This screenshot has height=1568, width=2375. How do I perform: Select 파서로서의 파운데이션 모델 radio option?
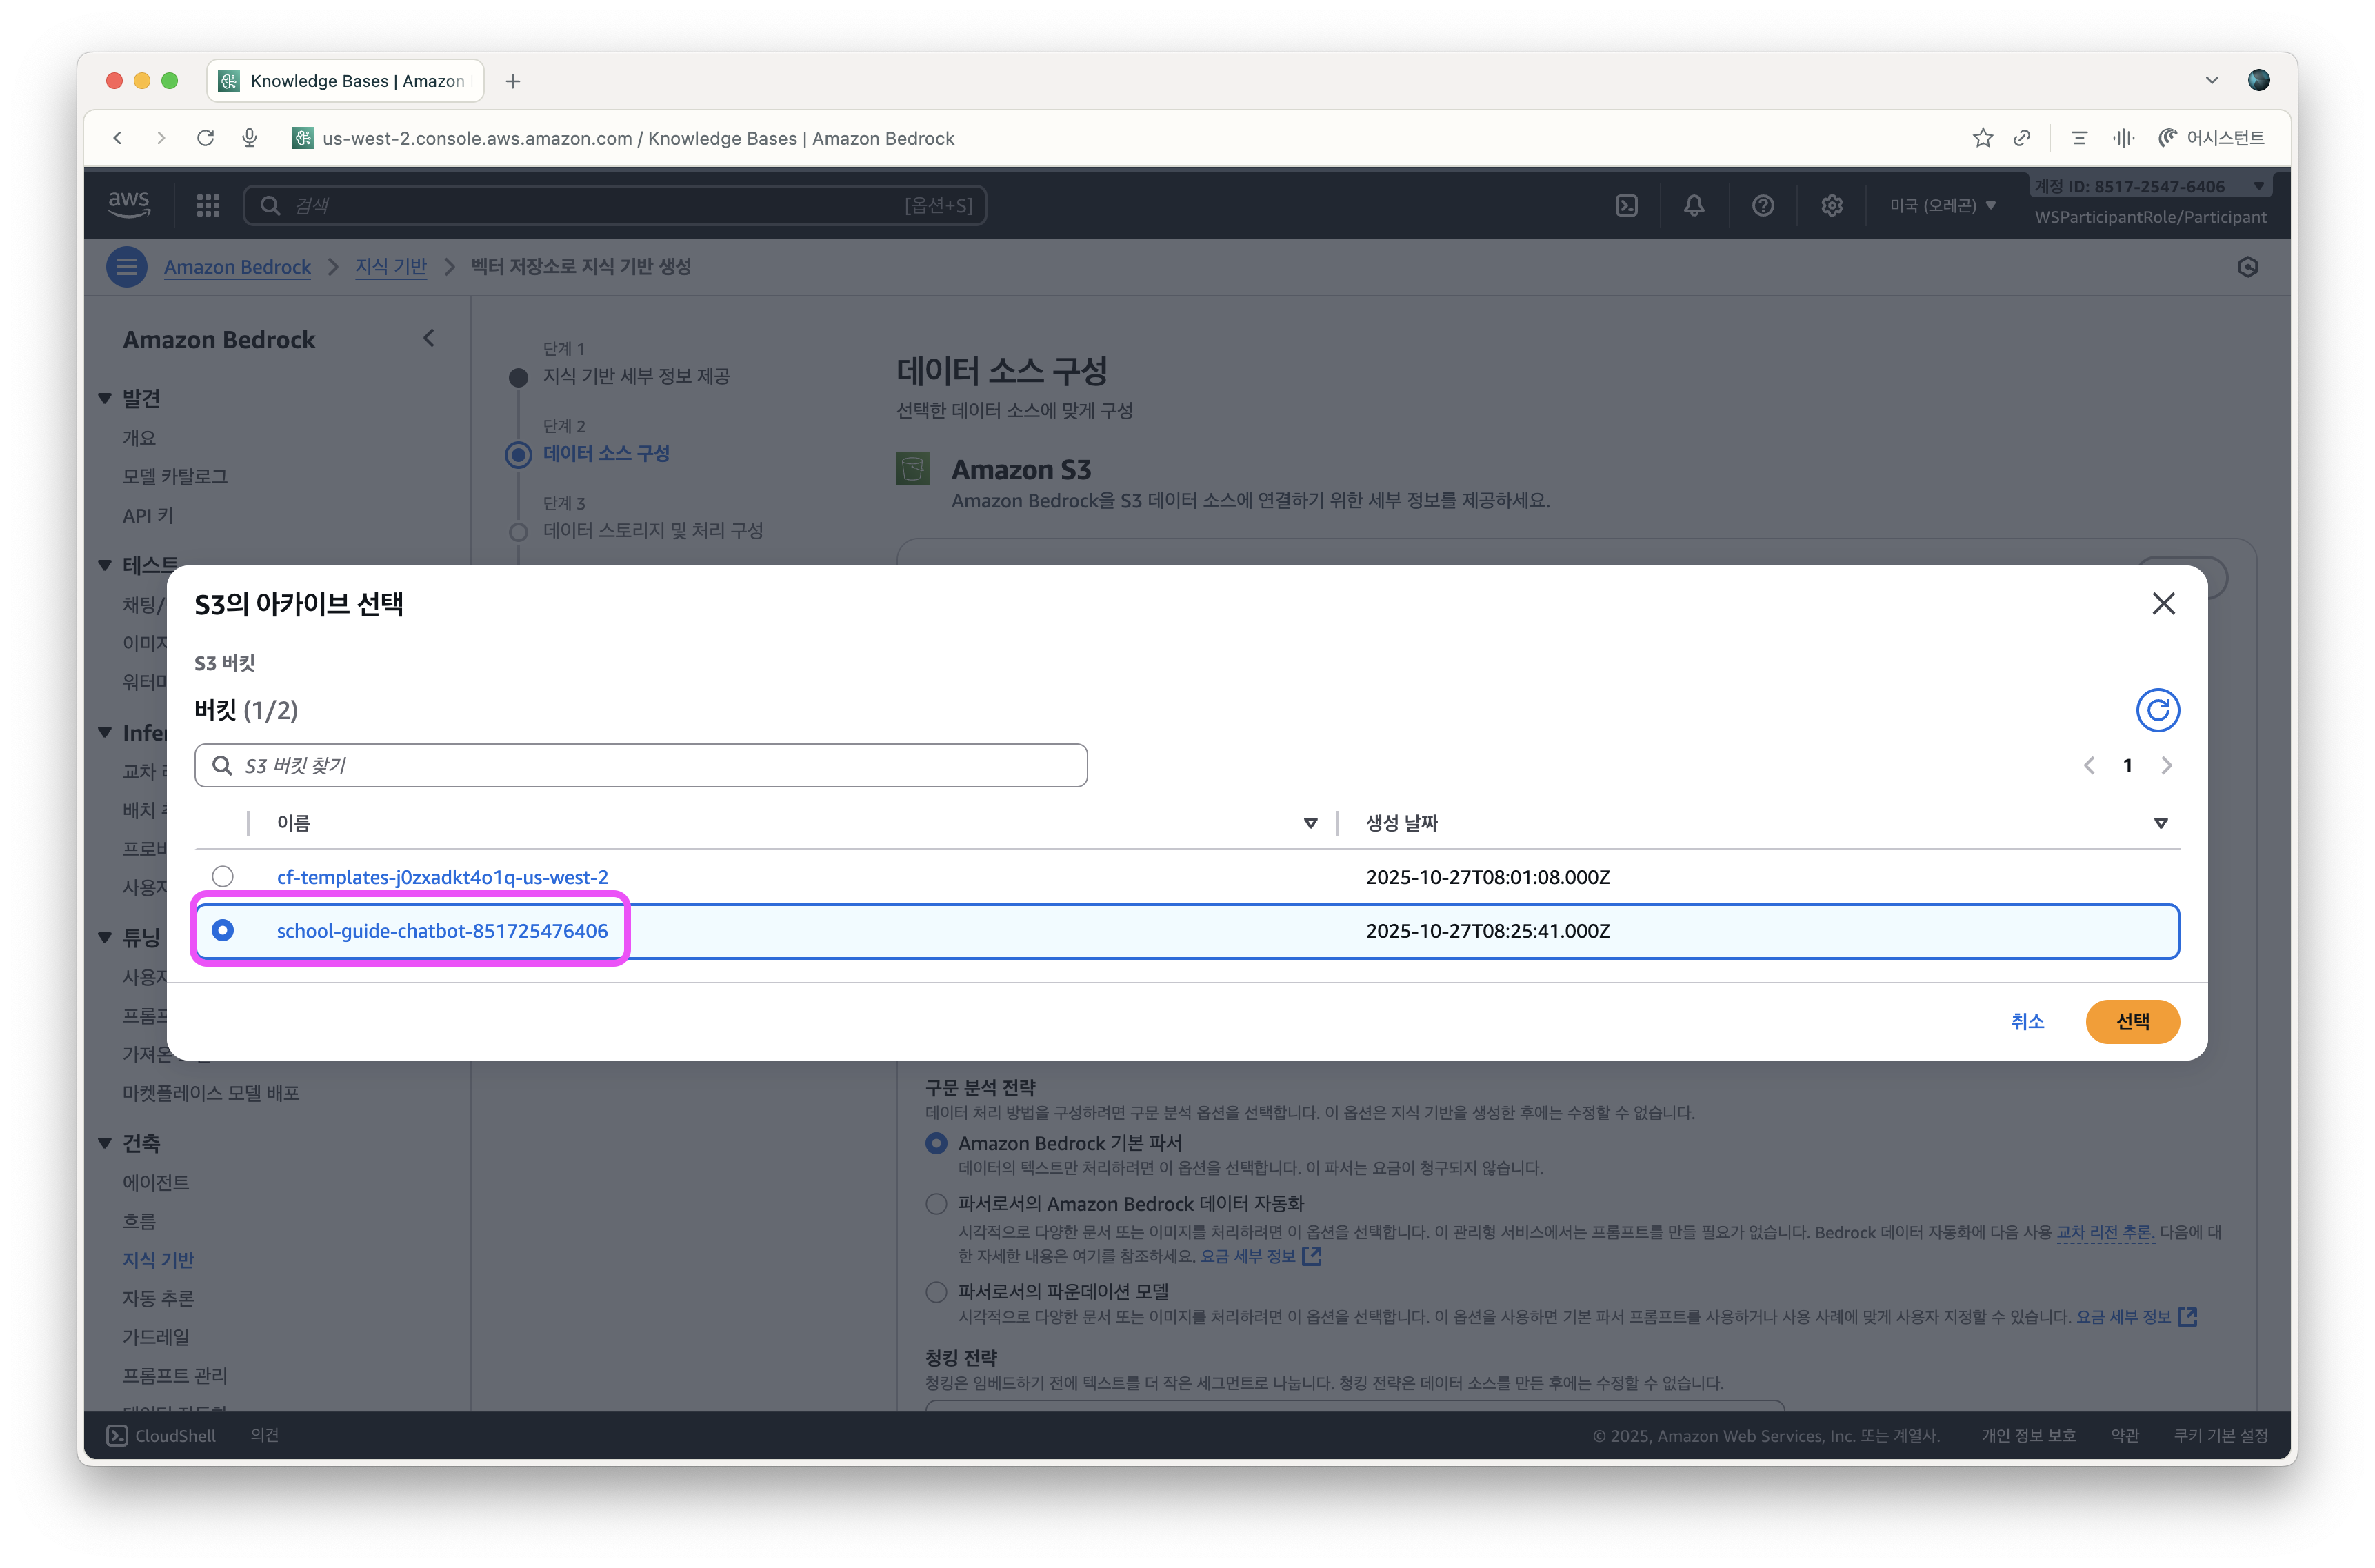point(936,1292)
